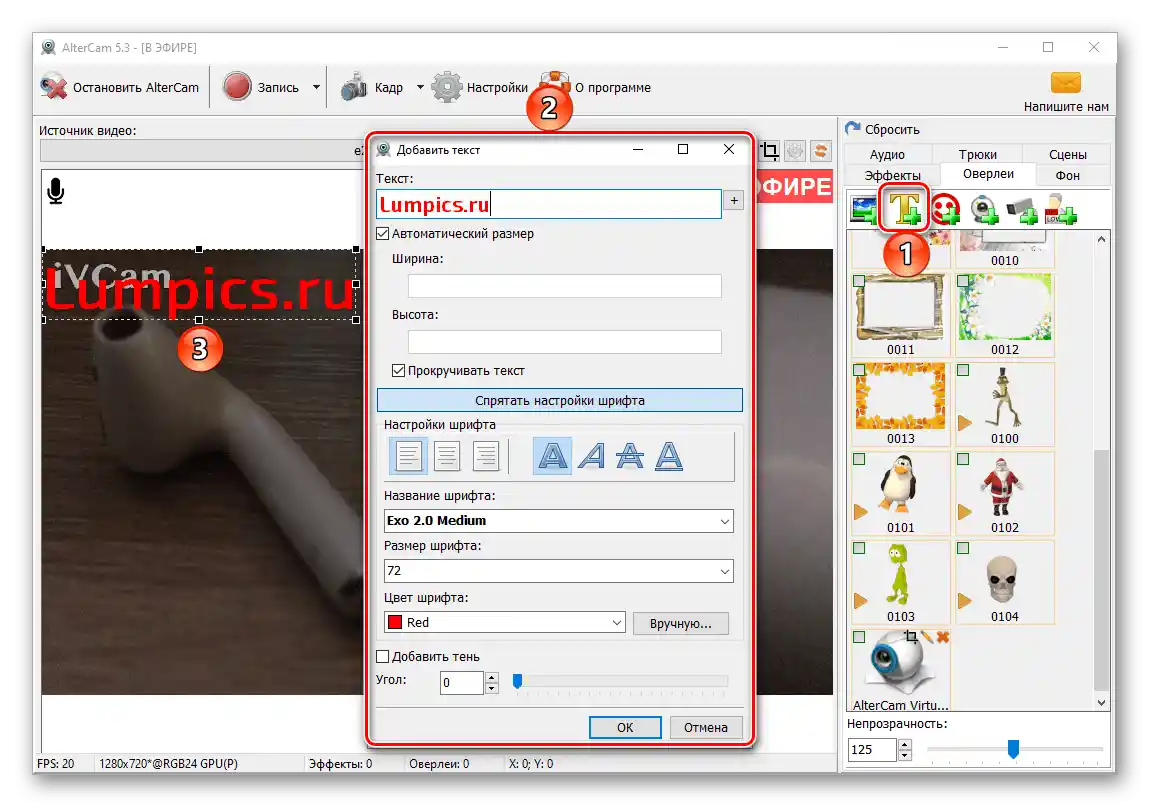Select the right text alignment icon
The width and height of the screenshot is (1150, 807).
(486, 456)
